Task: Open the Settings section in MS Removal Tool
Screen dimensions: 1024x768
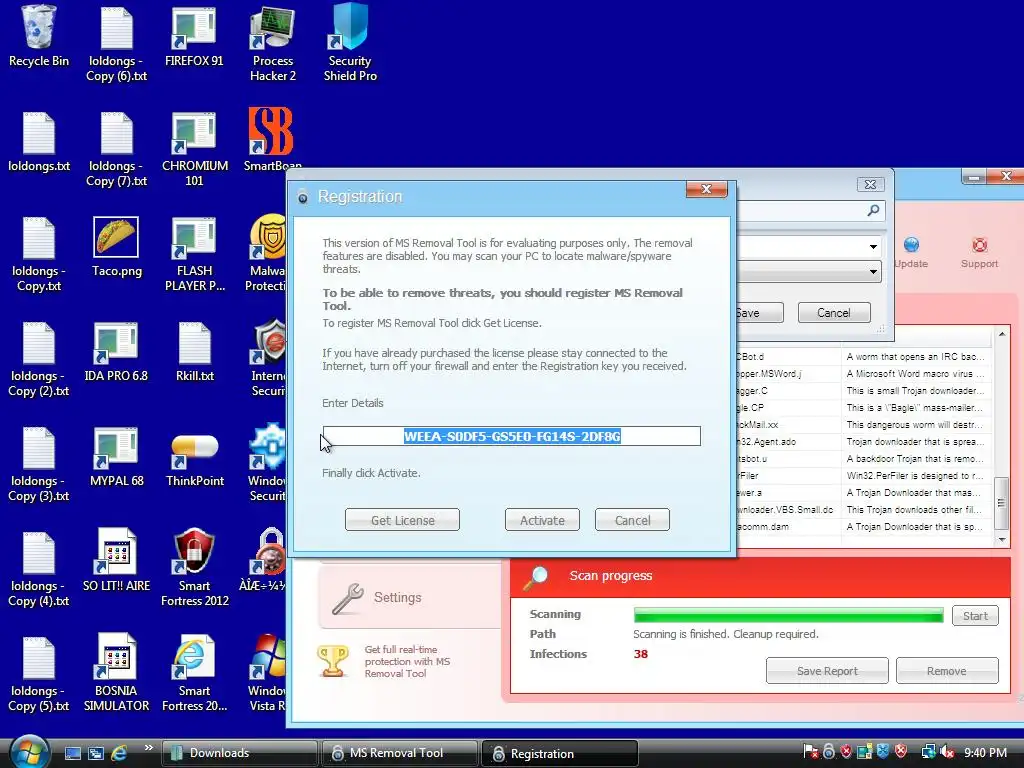Action: click(x=410, y=597)
